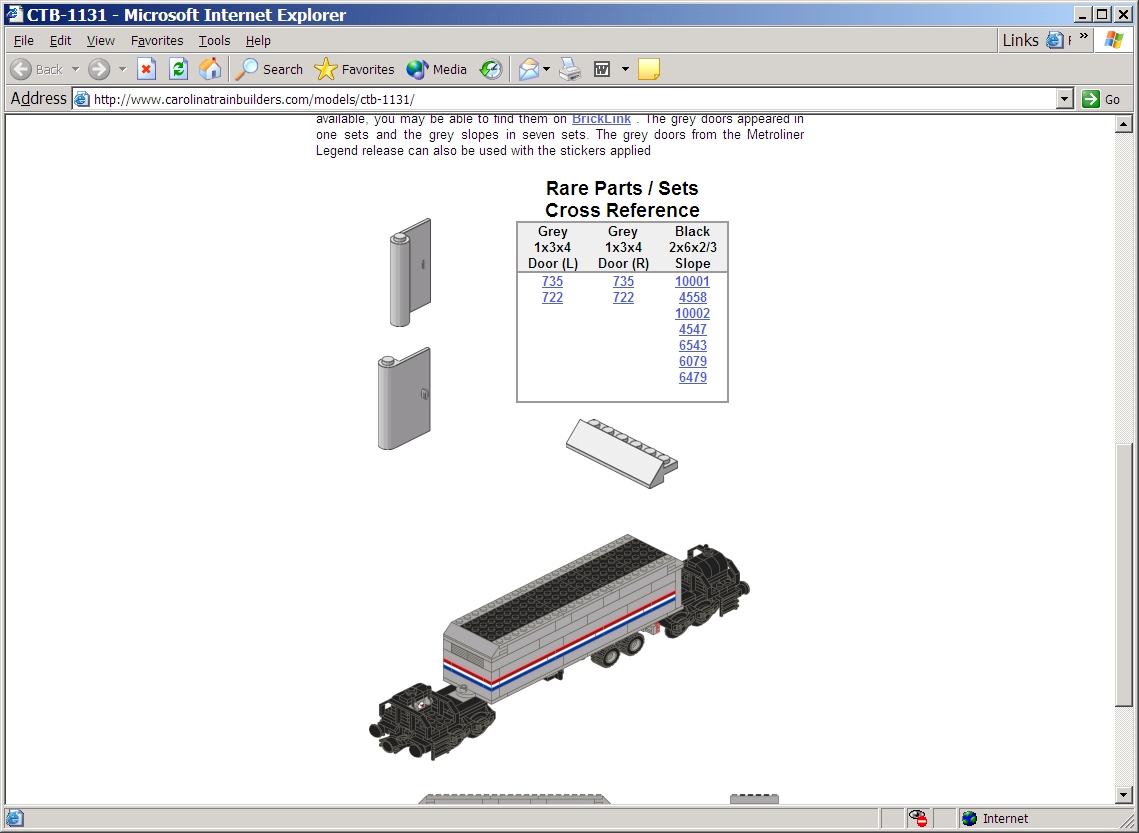The width and height of the screenshot is (1139, 833).
Task: Open the Help menu
Action: 258,41
